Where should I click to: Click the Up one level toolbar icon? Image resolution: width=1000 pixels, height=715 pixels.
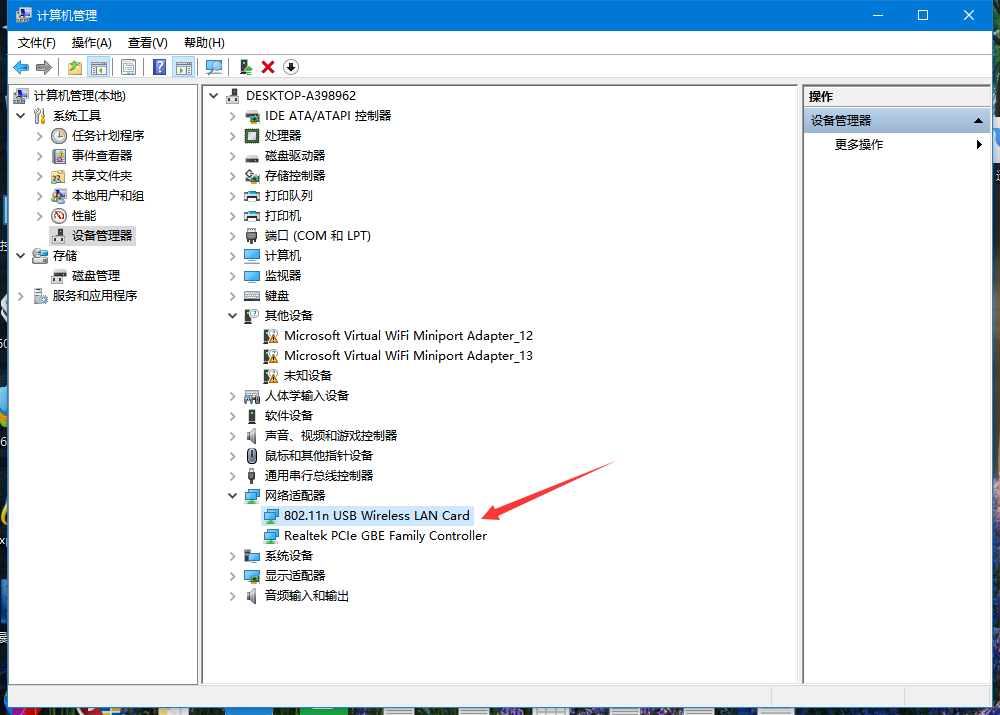(75, 67)
